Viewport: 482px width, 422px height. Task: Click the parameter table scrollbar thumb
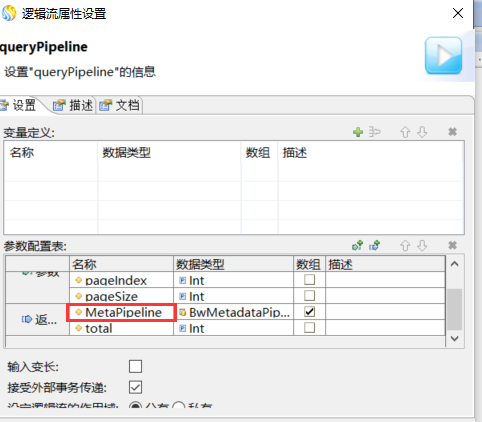[454, 309]
